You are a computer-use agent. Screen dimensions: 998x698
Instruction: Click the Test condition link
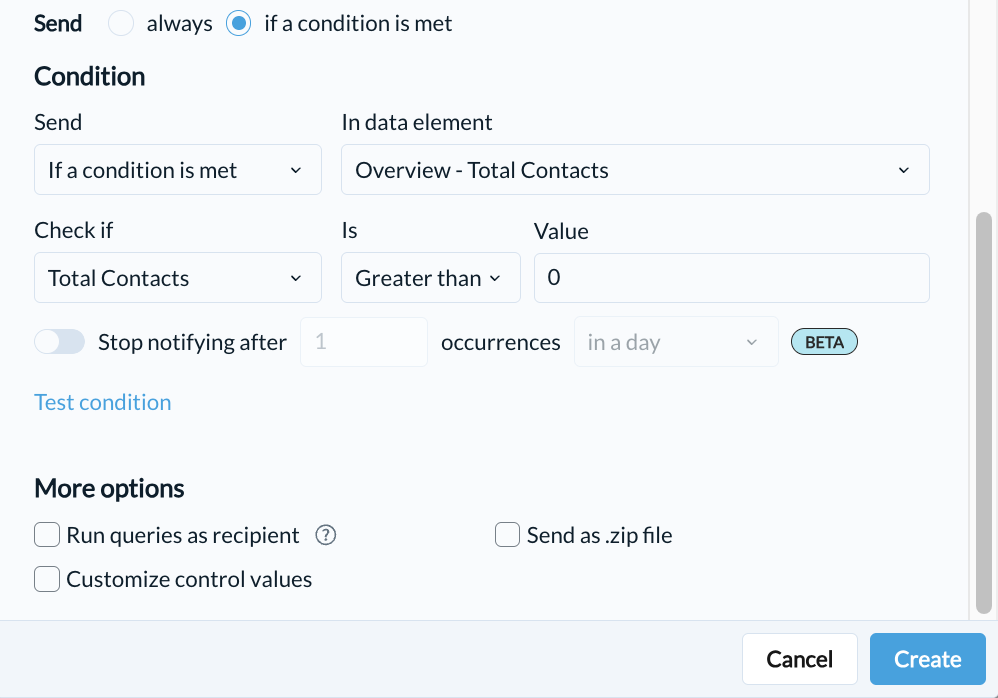[102, 402]
